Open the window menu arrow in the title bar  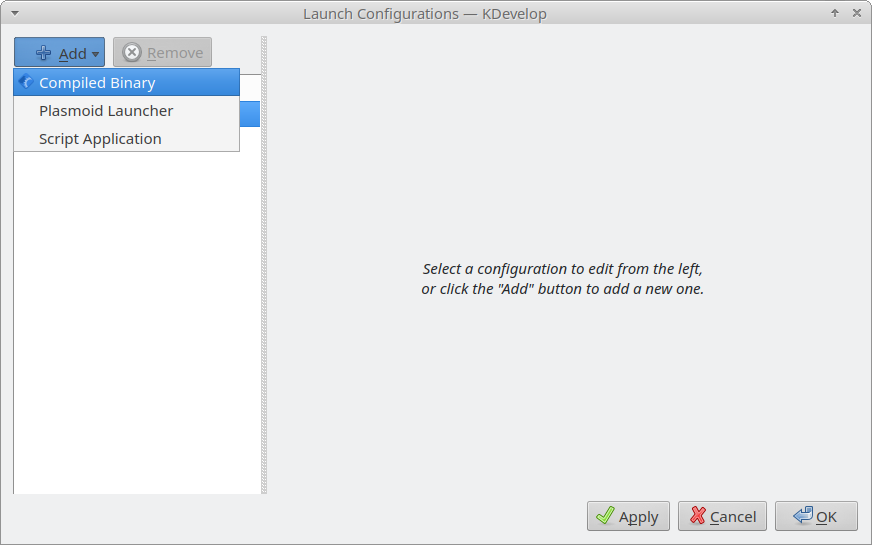pyautogui.click(x=14, y=13)
